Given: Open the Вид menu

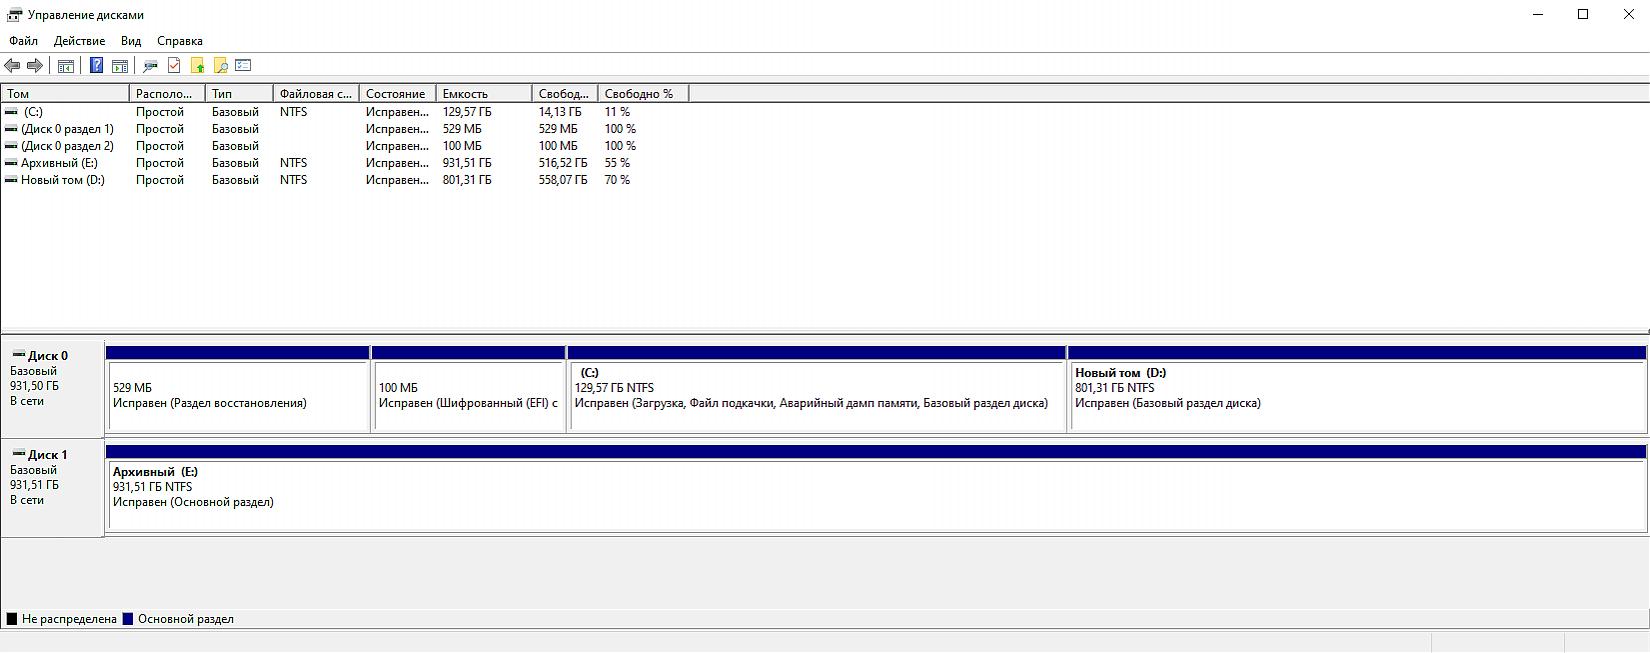Looking at the screenshot, I should pos(131,41).
